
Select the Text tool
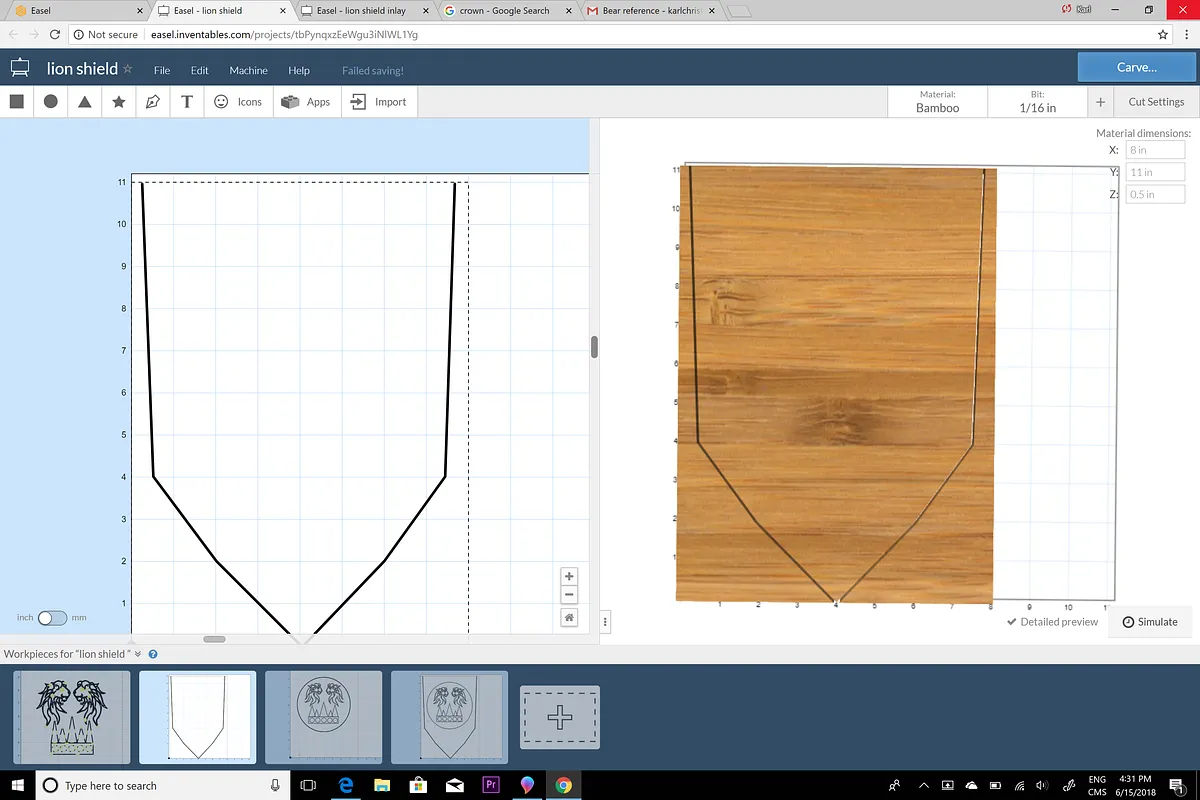(x=187, y=102)
